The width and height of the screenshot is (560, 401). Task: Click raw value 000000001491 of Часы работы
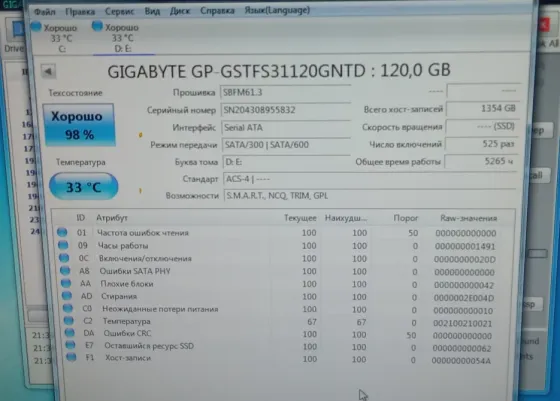click(465, 246)
